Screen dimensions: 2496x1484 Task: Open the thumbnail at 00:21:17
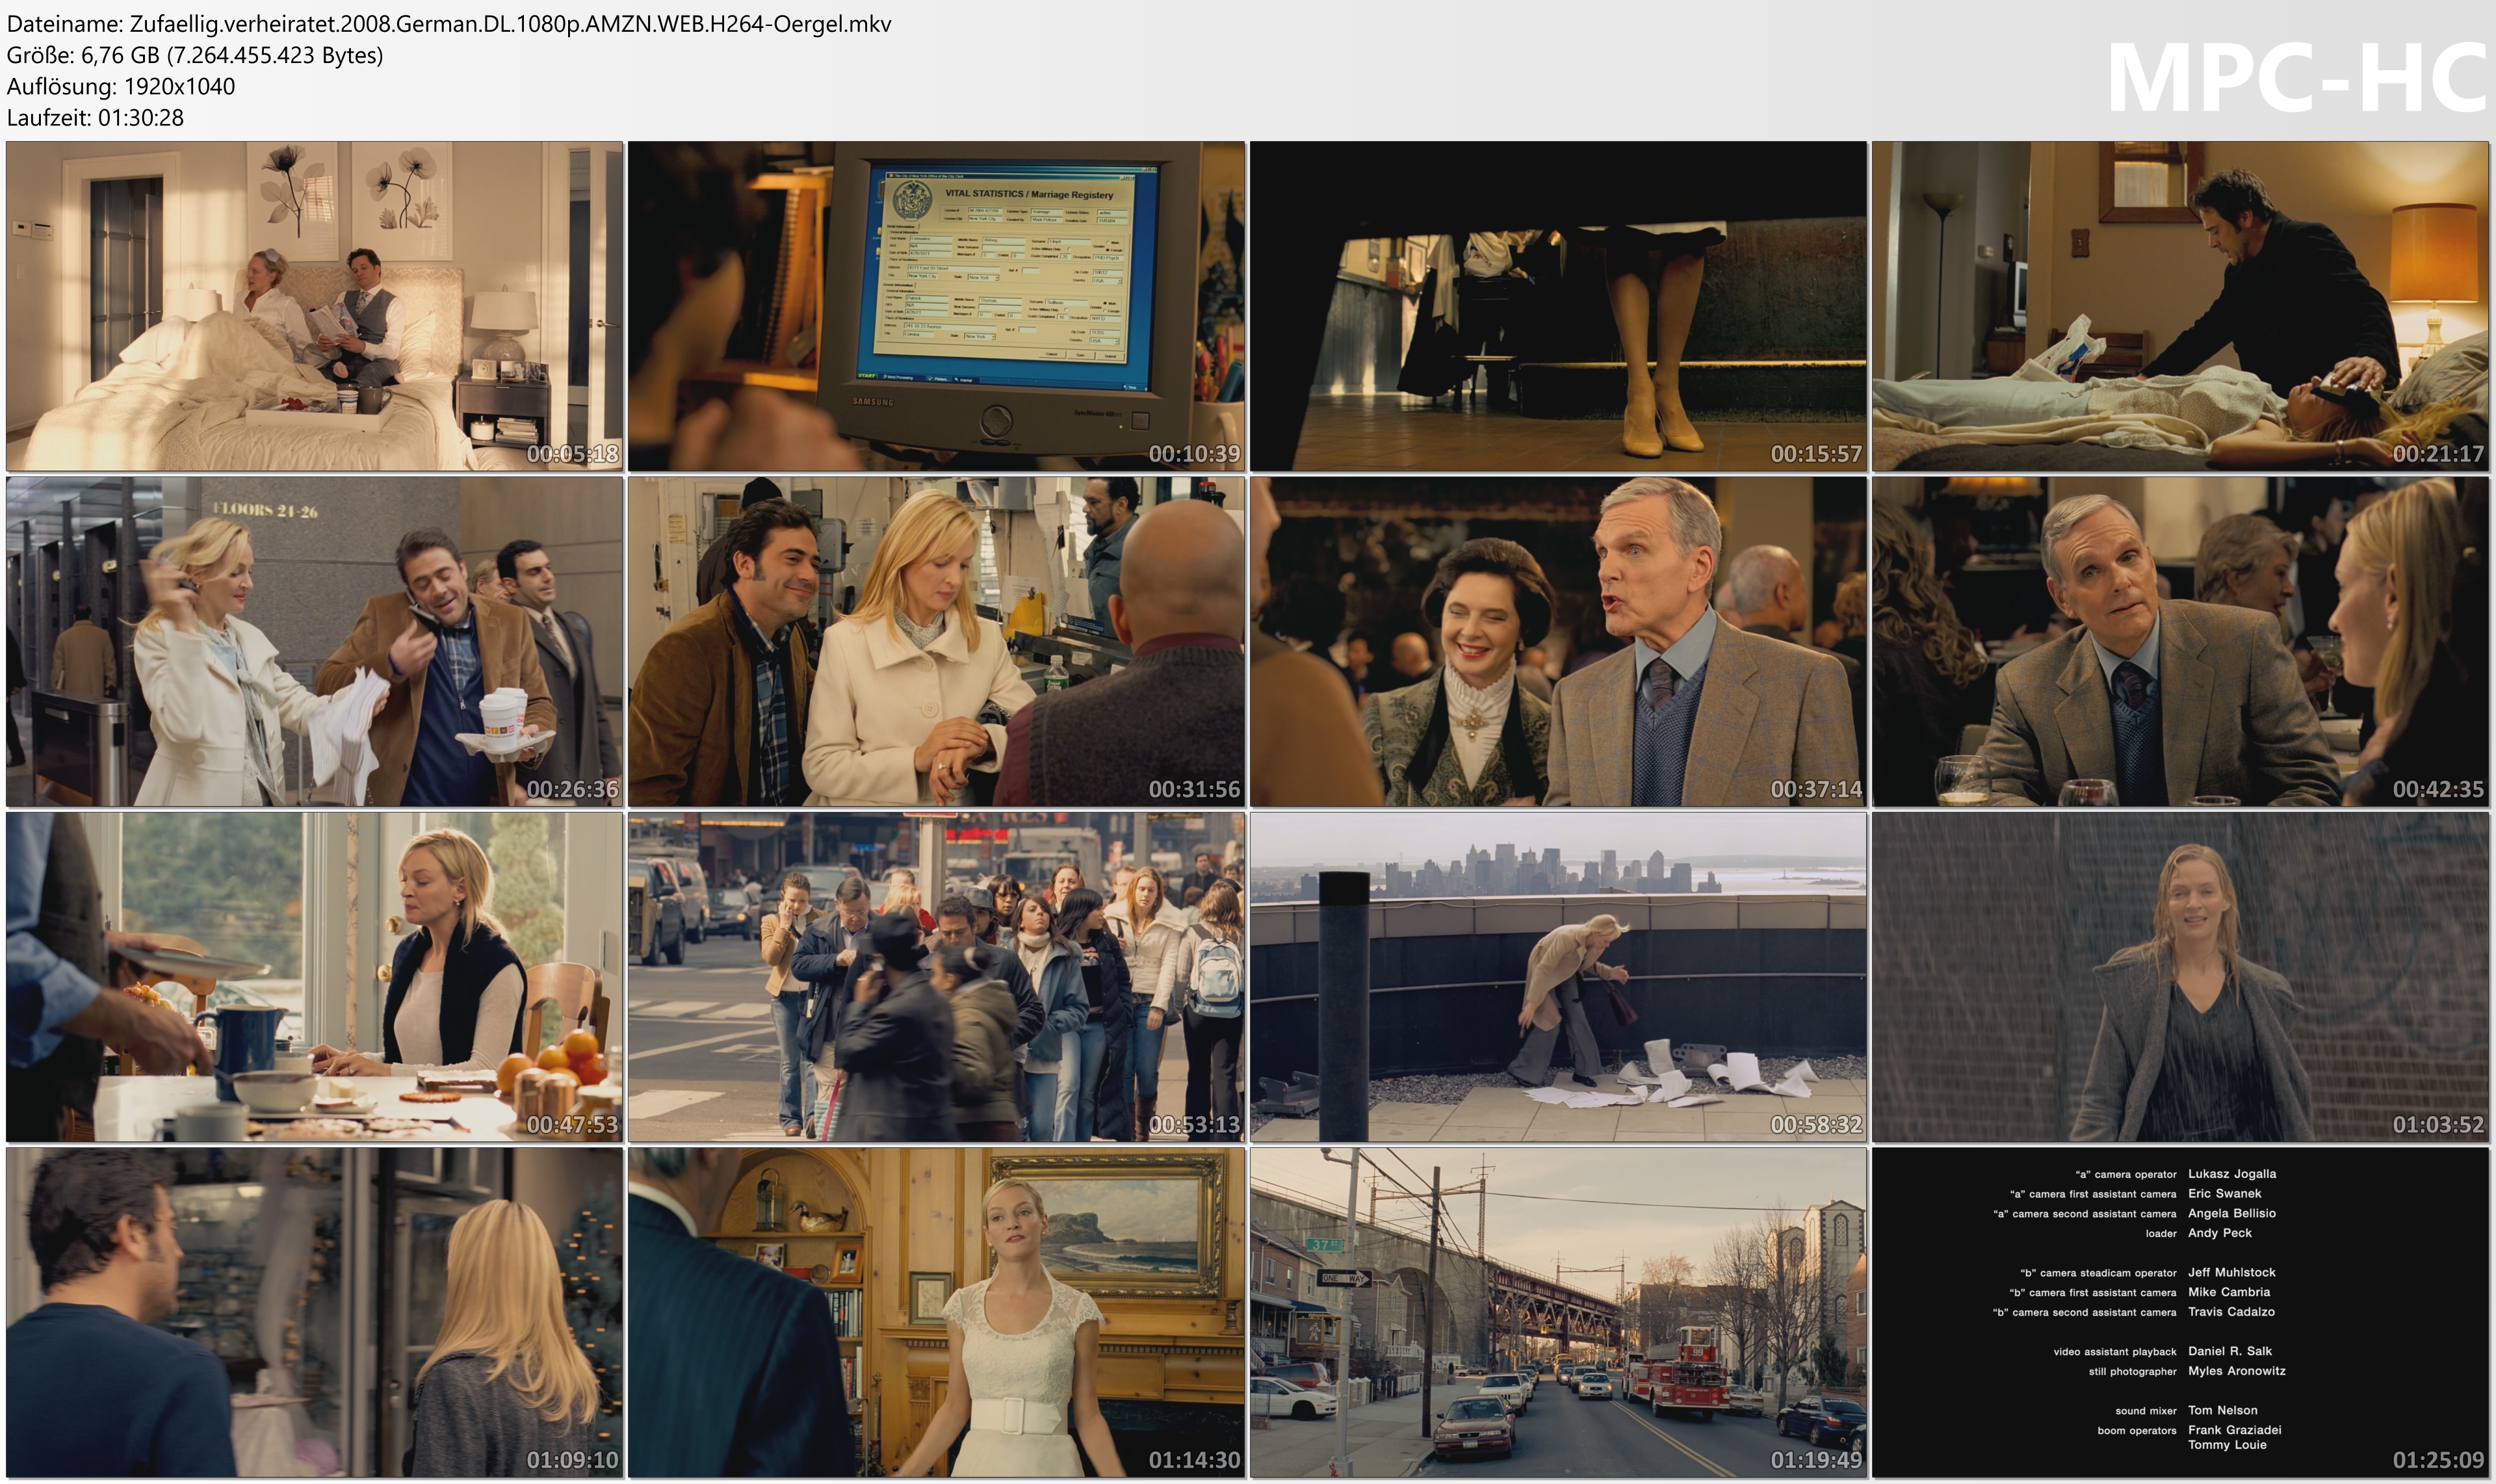click(2180, 306)
